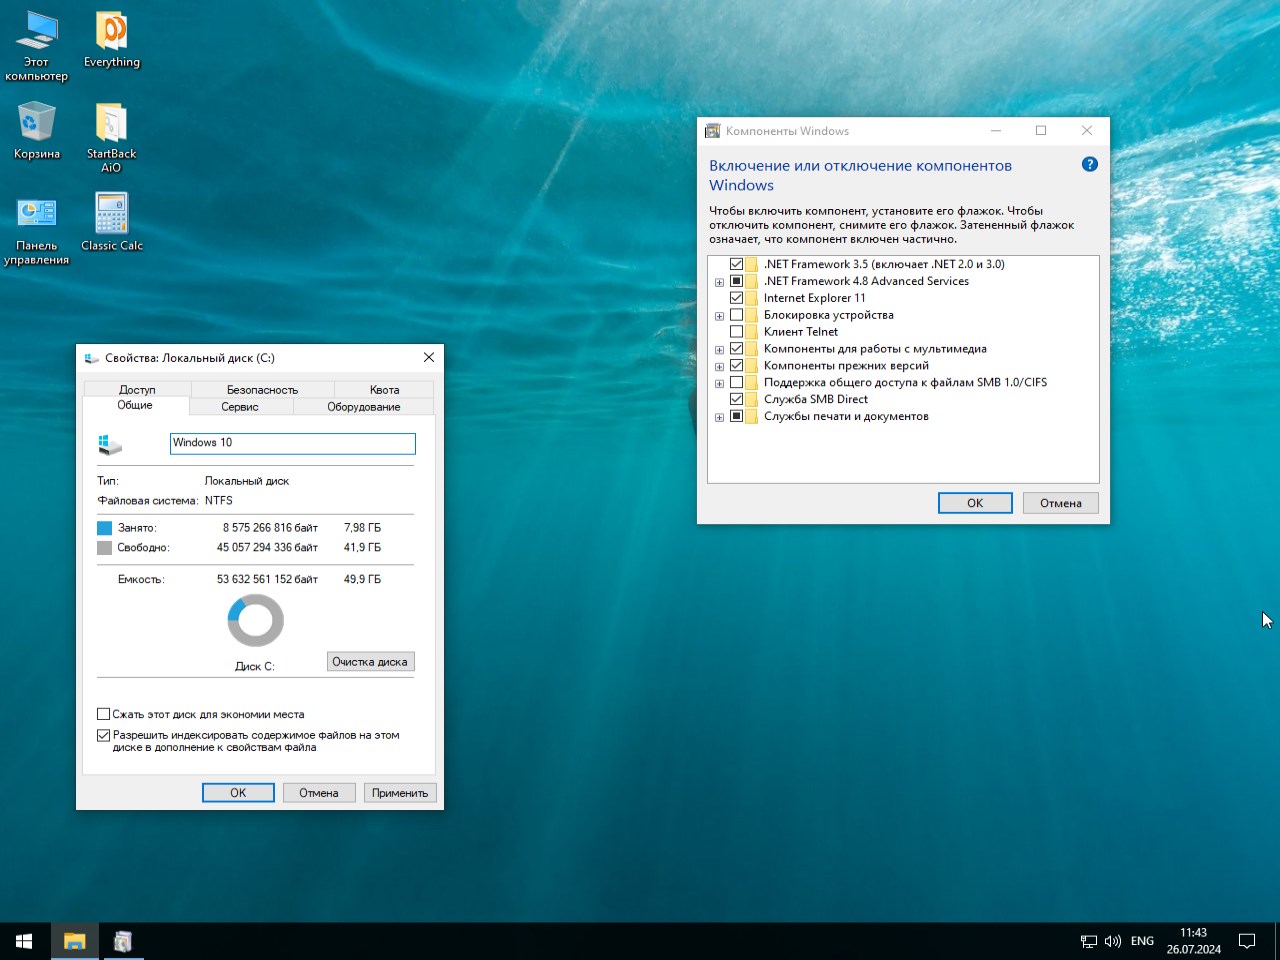Toggle the Службы печати и документов checkbox
The image size is (1280, 960).
(737, 416)
